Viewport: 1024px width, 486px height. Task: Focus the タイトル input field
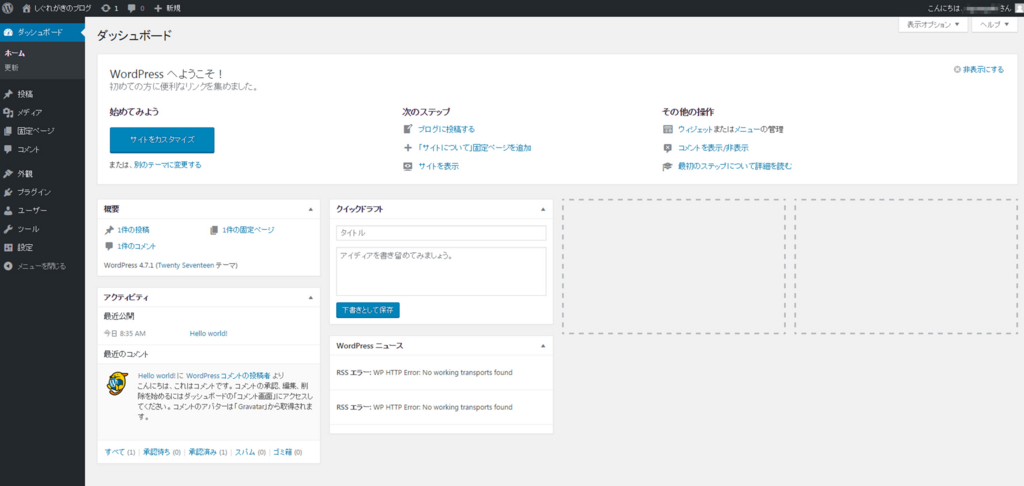[x=441, y=233]
